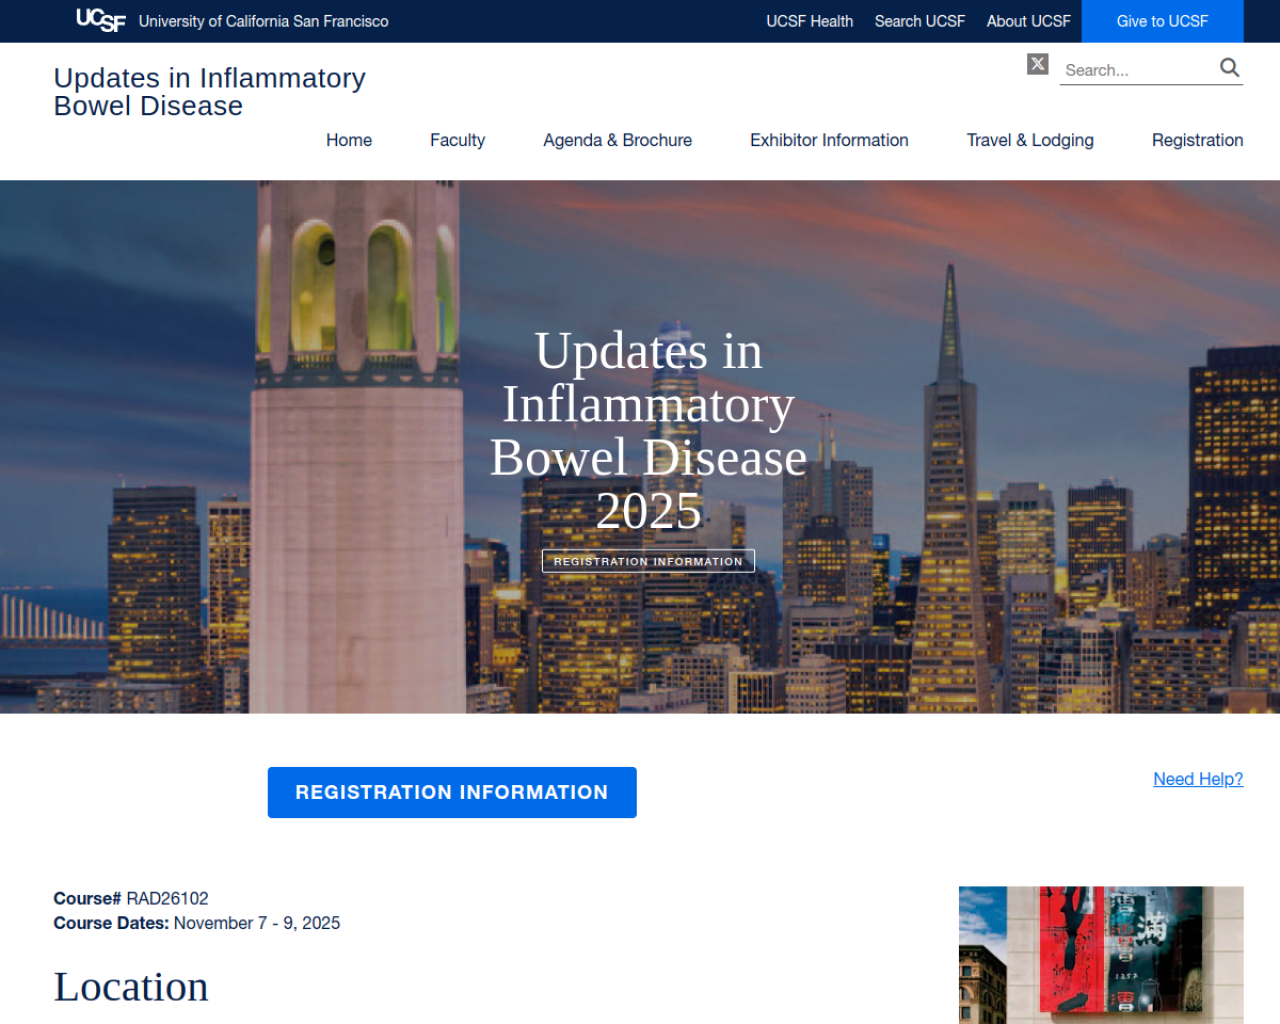Open the Need Help? link
Image resolution: width=1280 pixels, height=1024 pixels.
pyautogui.click(x=1198, y=779)
